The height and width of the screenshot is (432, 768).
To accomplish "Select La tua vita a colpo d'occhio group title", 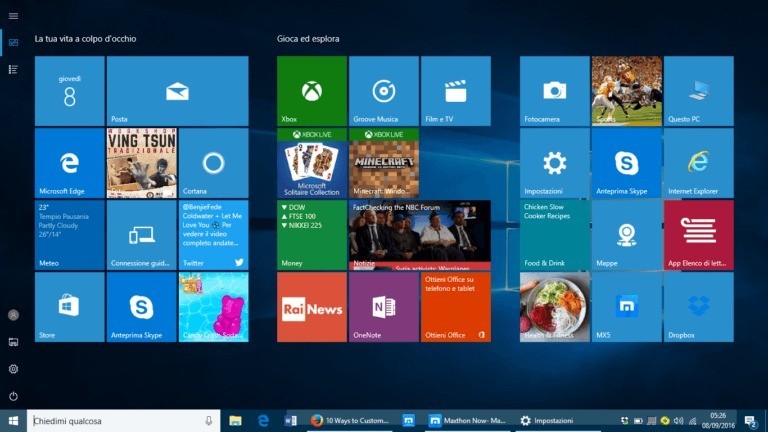I will point(85,39).
